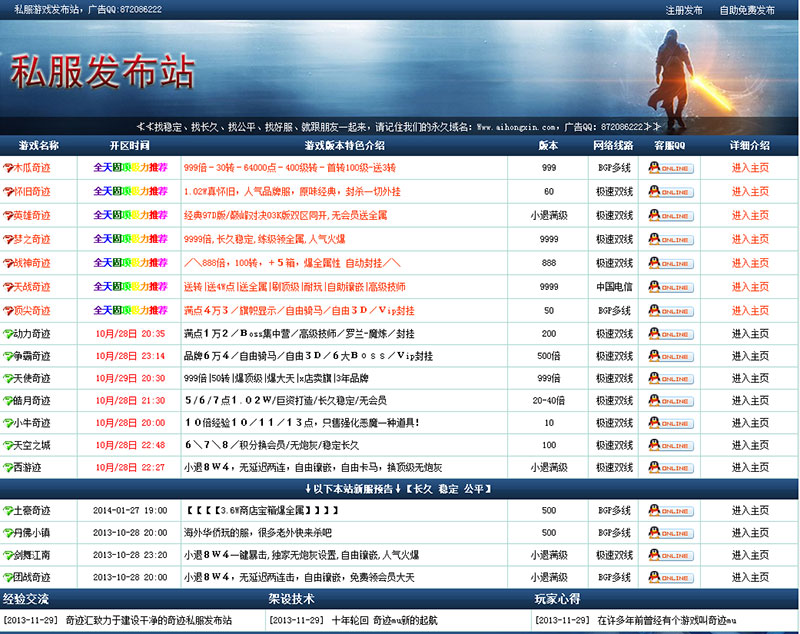The image size is (800, 634).
Task: Click the green icon next to 团战奇迹
Action: (x=8, y=578)
